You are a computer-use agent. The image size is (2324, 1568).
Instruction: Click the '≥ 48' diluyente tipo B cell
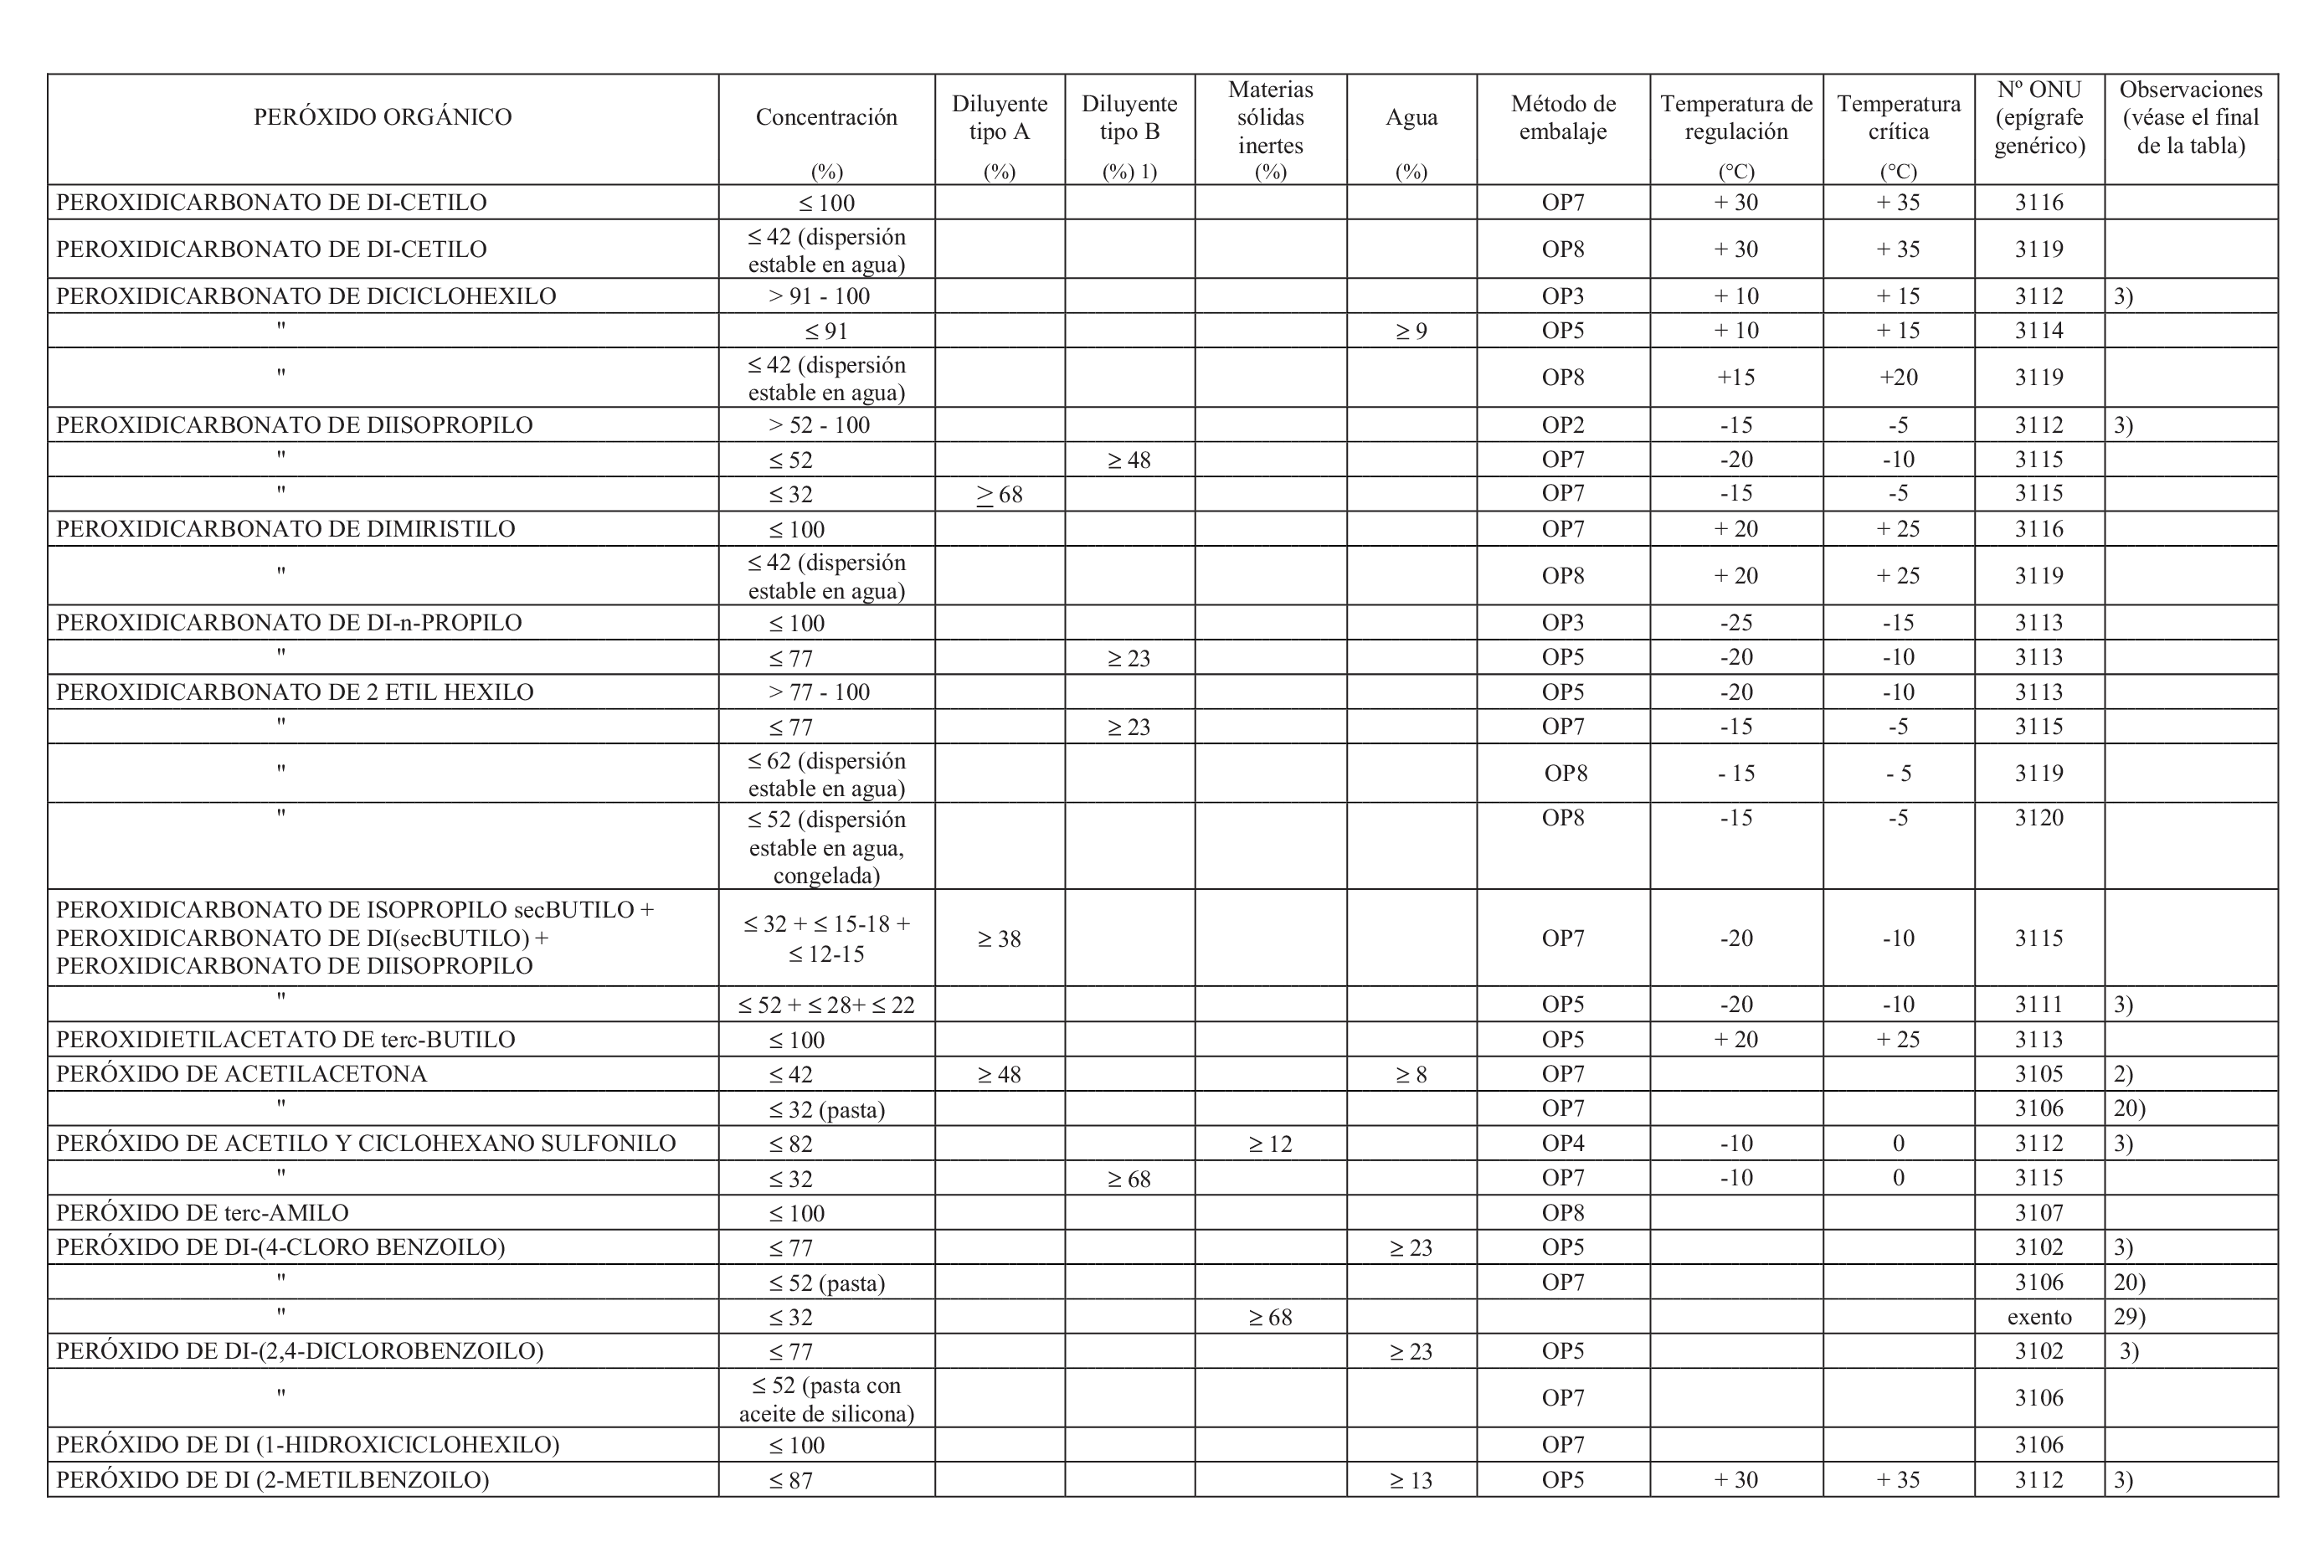1129,460
